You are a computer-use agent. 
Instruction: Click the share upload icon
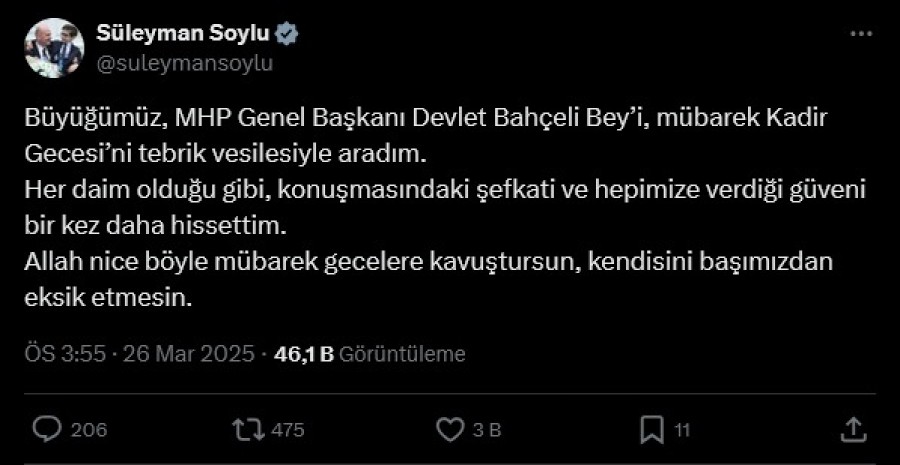[x=853, y=430]
